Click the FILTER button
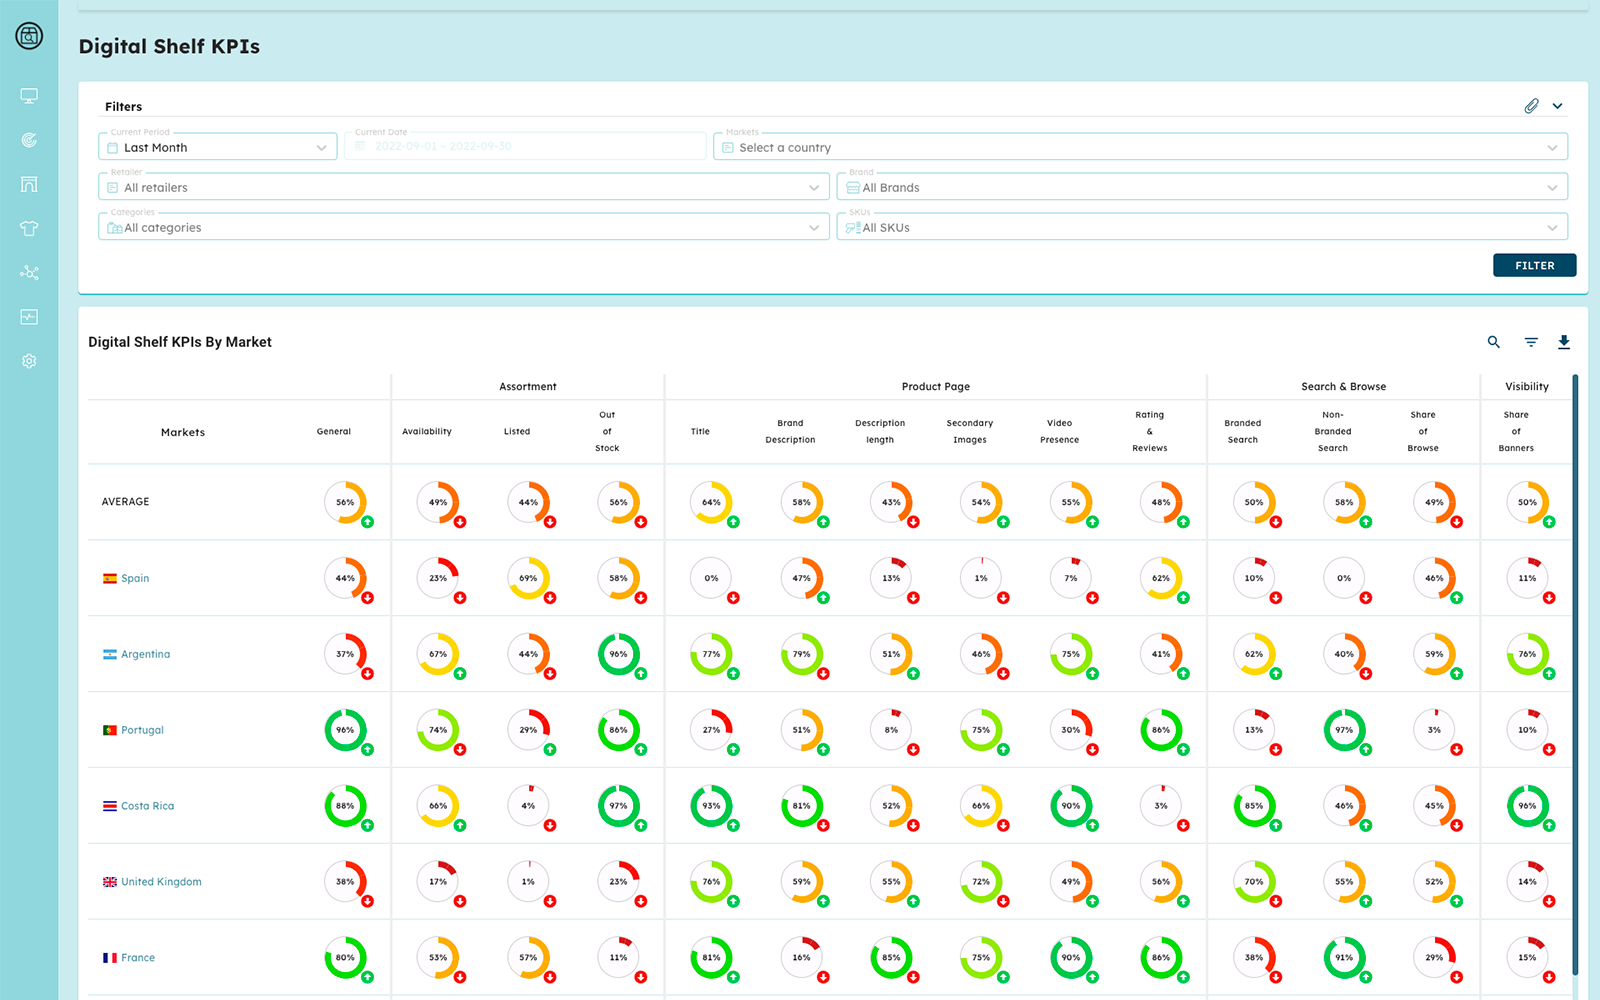The height and width of the screenshot is (1000, 1600). coord(1534,265)
